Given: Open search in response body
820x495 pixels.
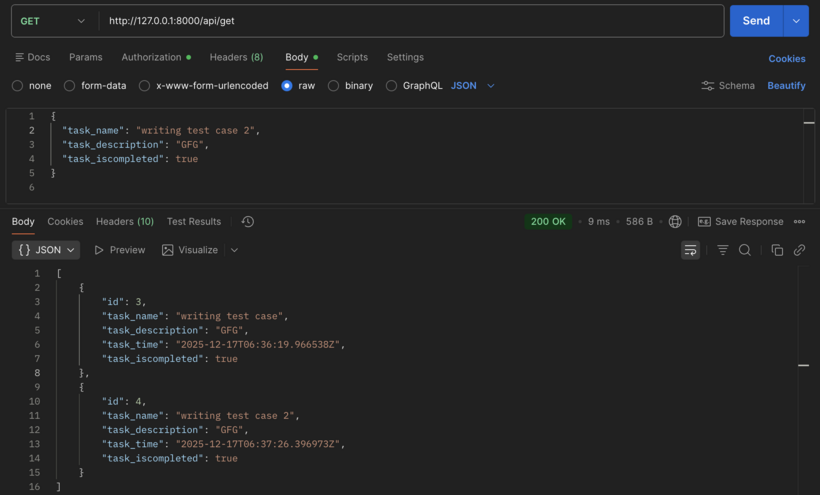Looking at the screenshot, I should 745,250.
